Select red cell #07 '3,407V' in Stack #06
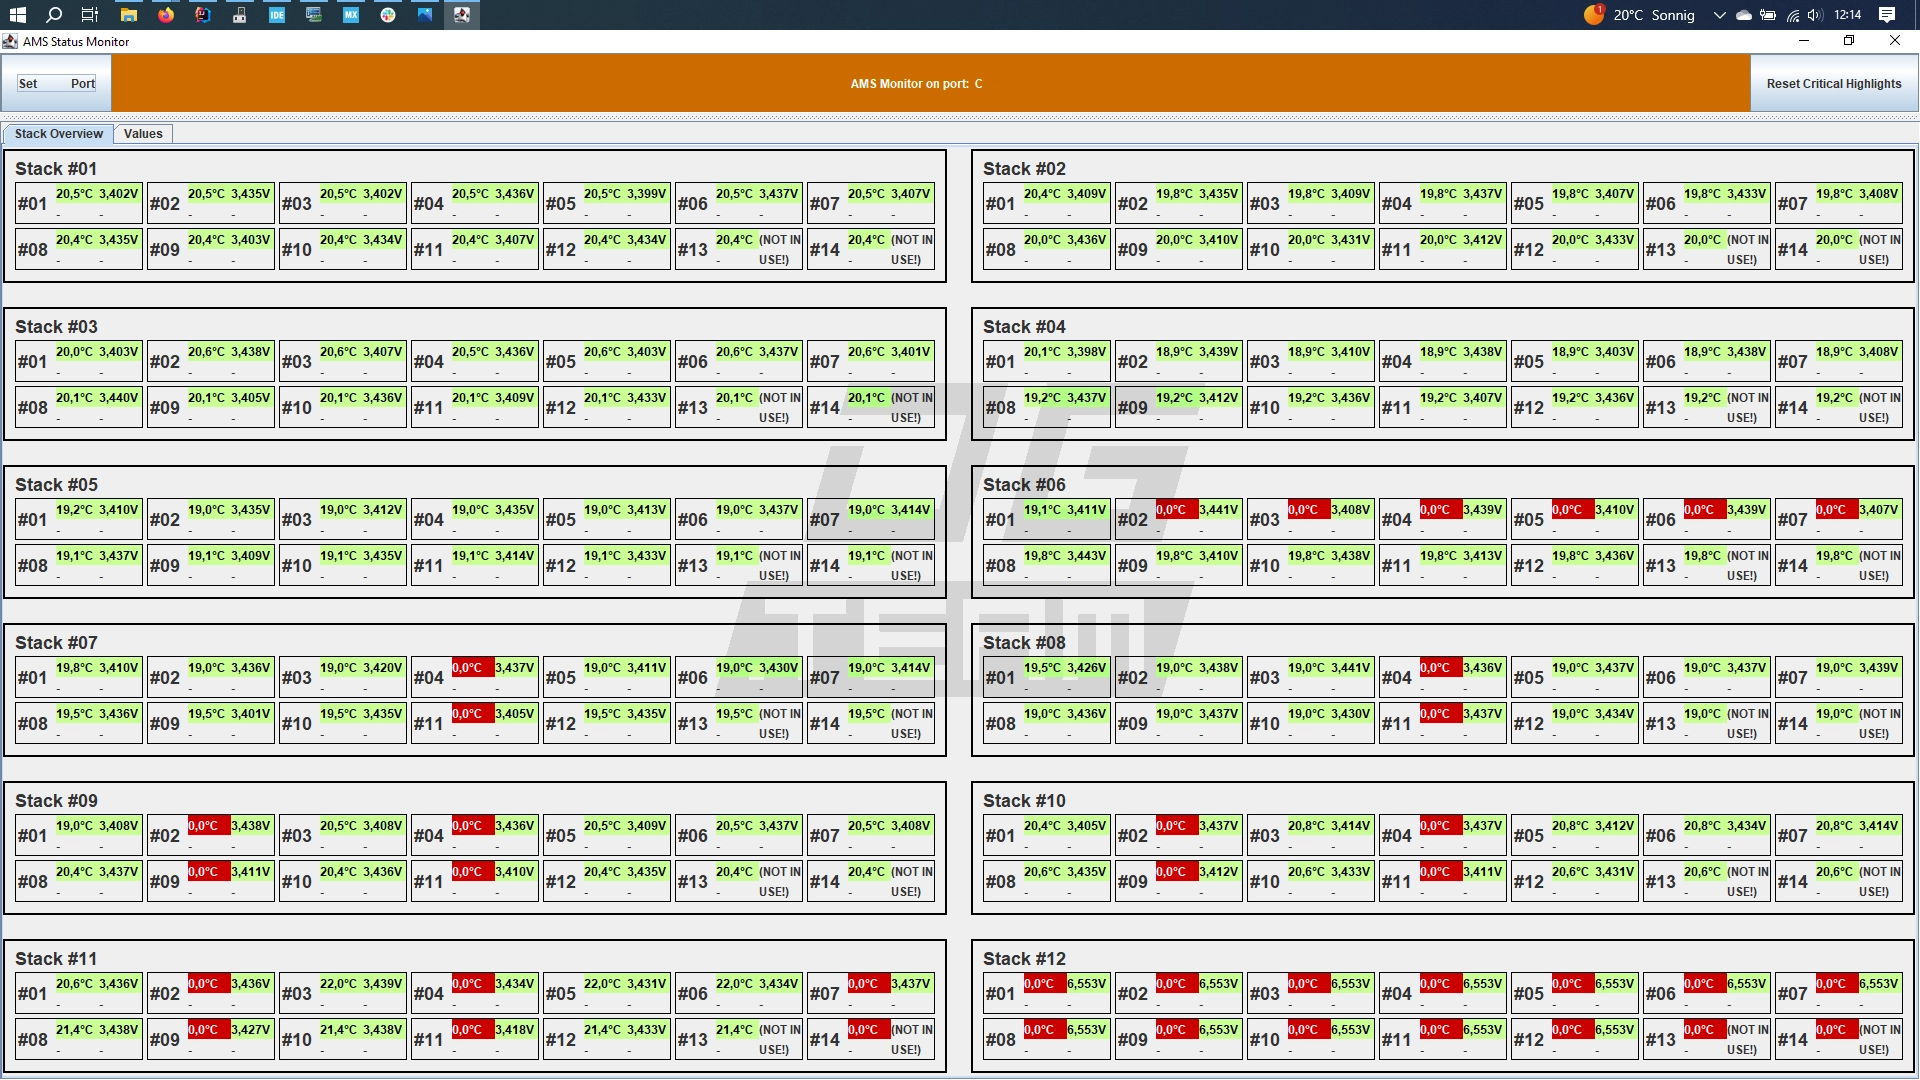Image resolution: width=1920 pixels, height=1080 pixels. [1839, 519]
